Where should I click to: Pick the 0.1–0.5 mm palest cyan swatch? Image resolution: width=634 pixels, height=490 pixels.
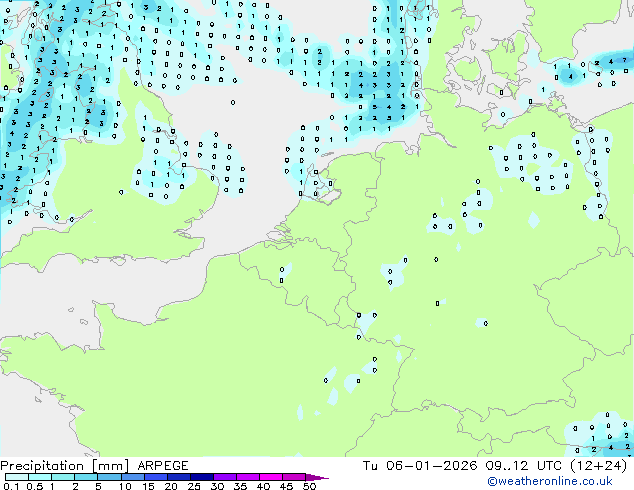[x=17, y=477]
